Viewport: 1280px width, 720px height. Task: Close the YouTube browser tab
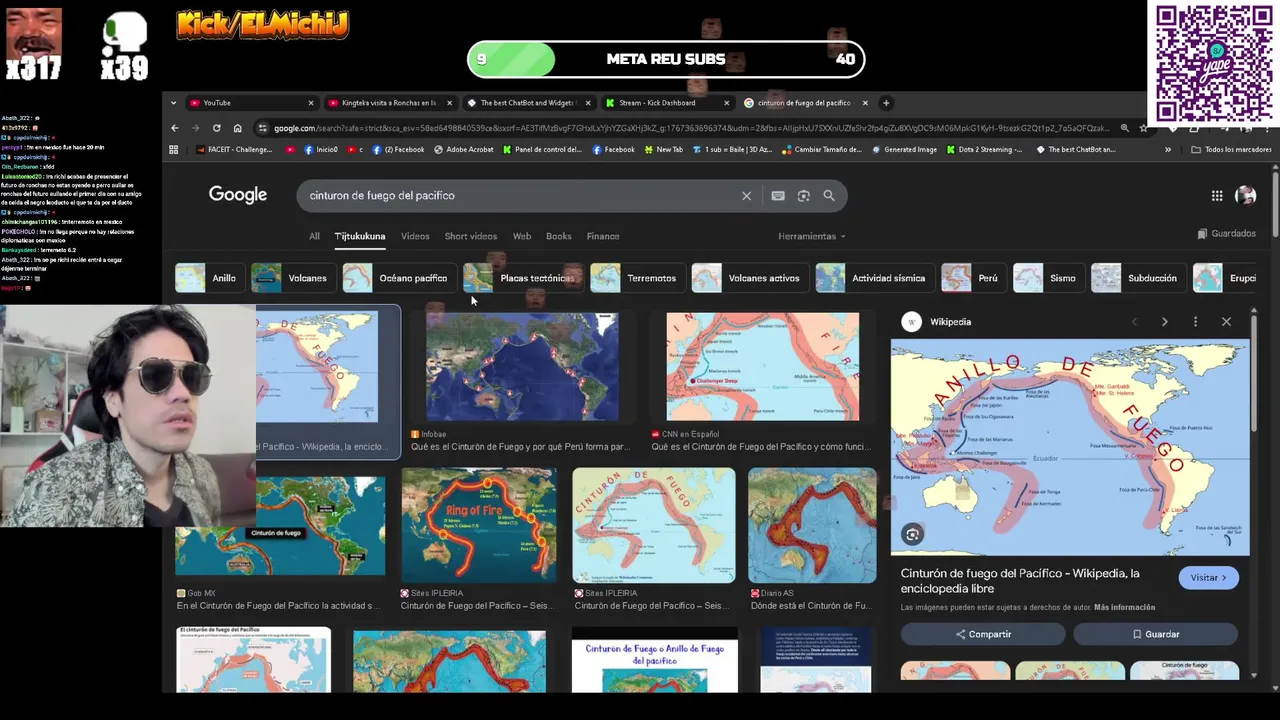tap(310, 103)
